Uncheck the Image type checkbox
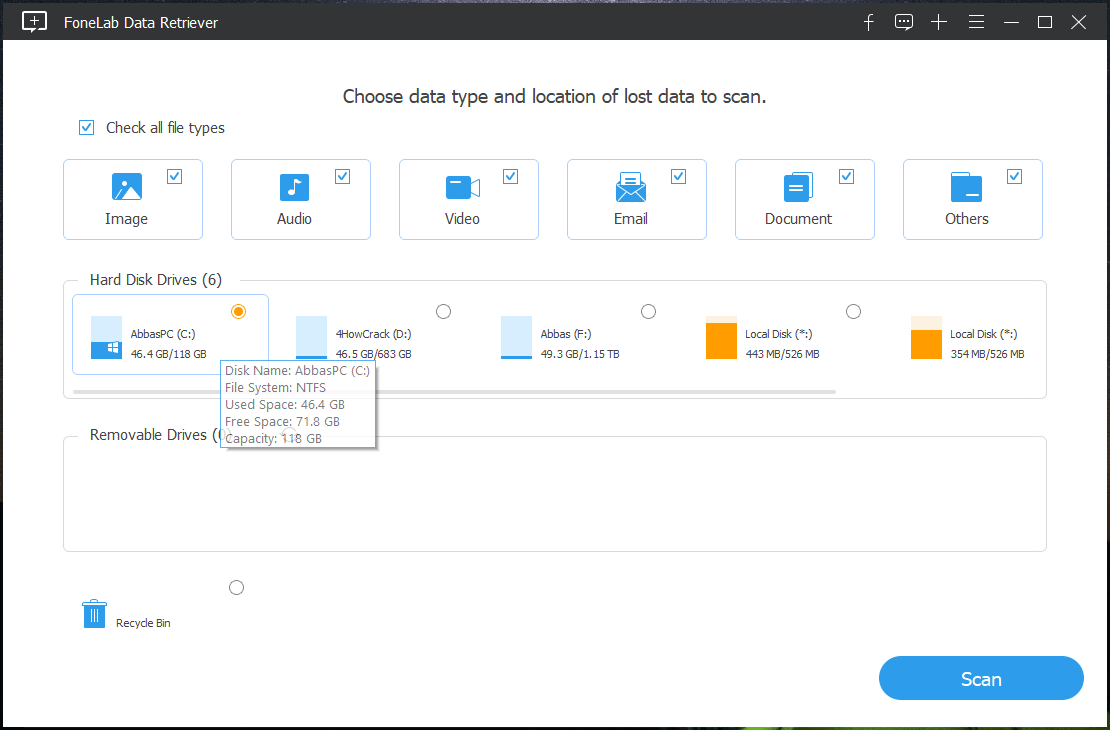The width and height of the screenshot is (1110, 730). coord(175,176)
